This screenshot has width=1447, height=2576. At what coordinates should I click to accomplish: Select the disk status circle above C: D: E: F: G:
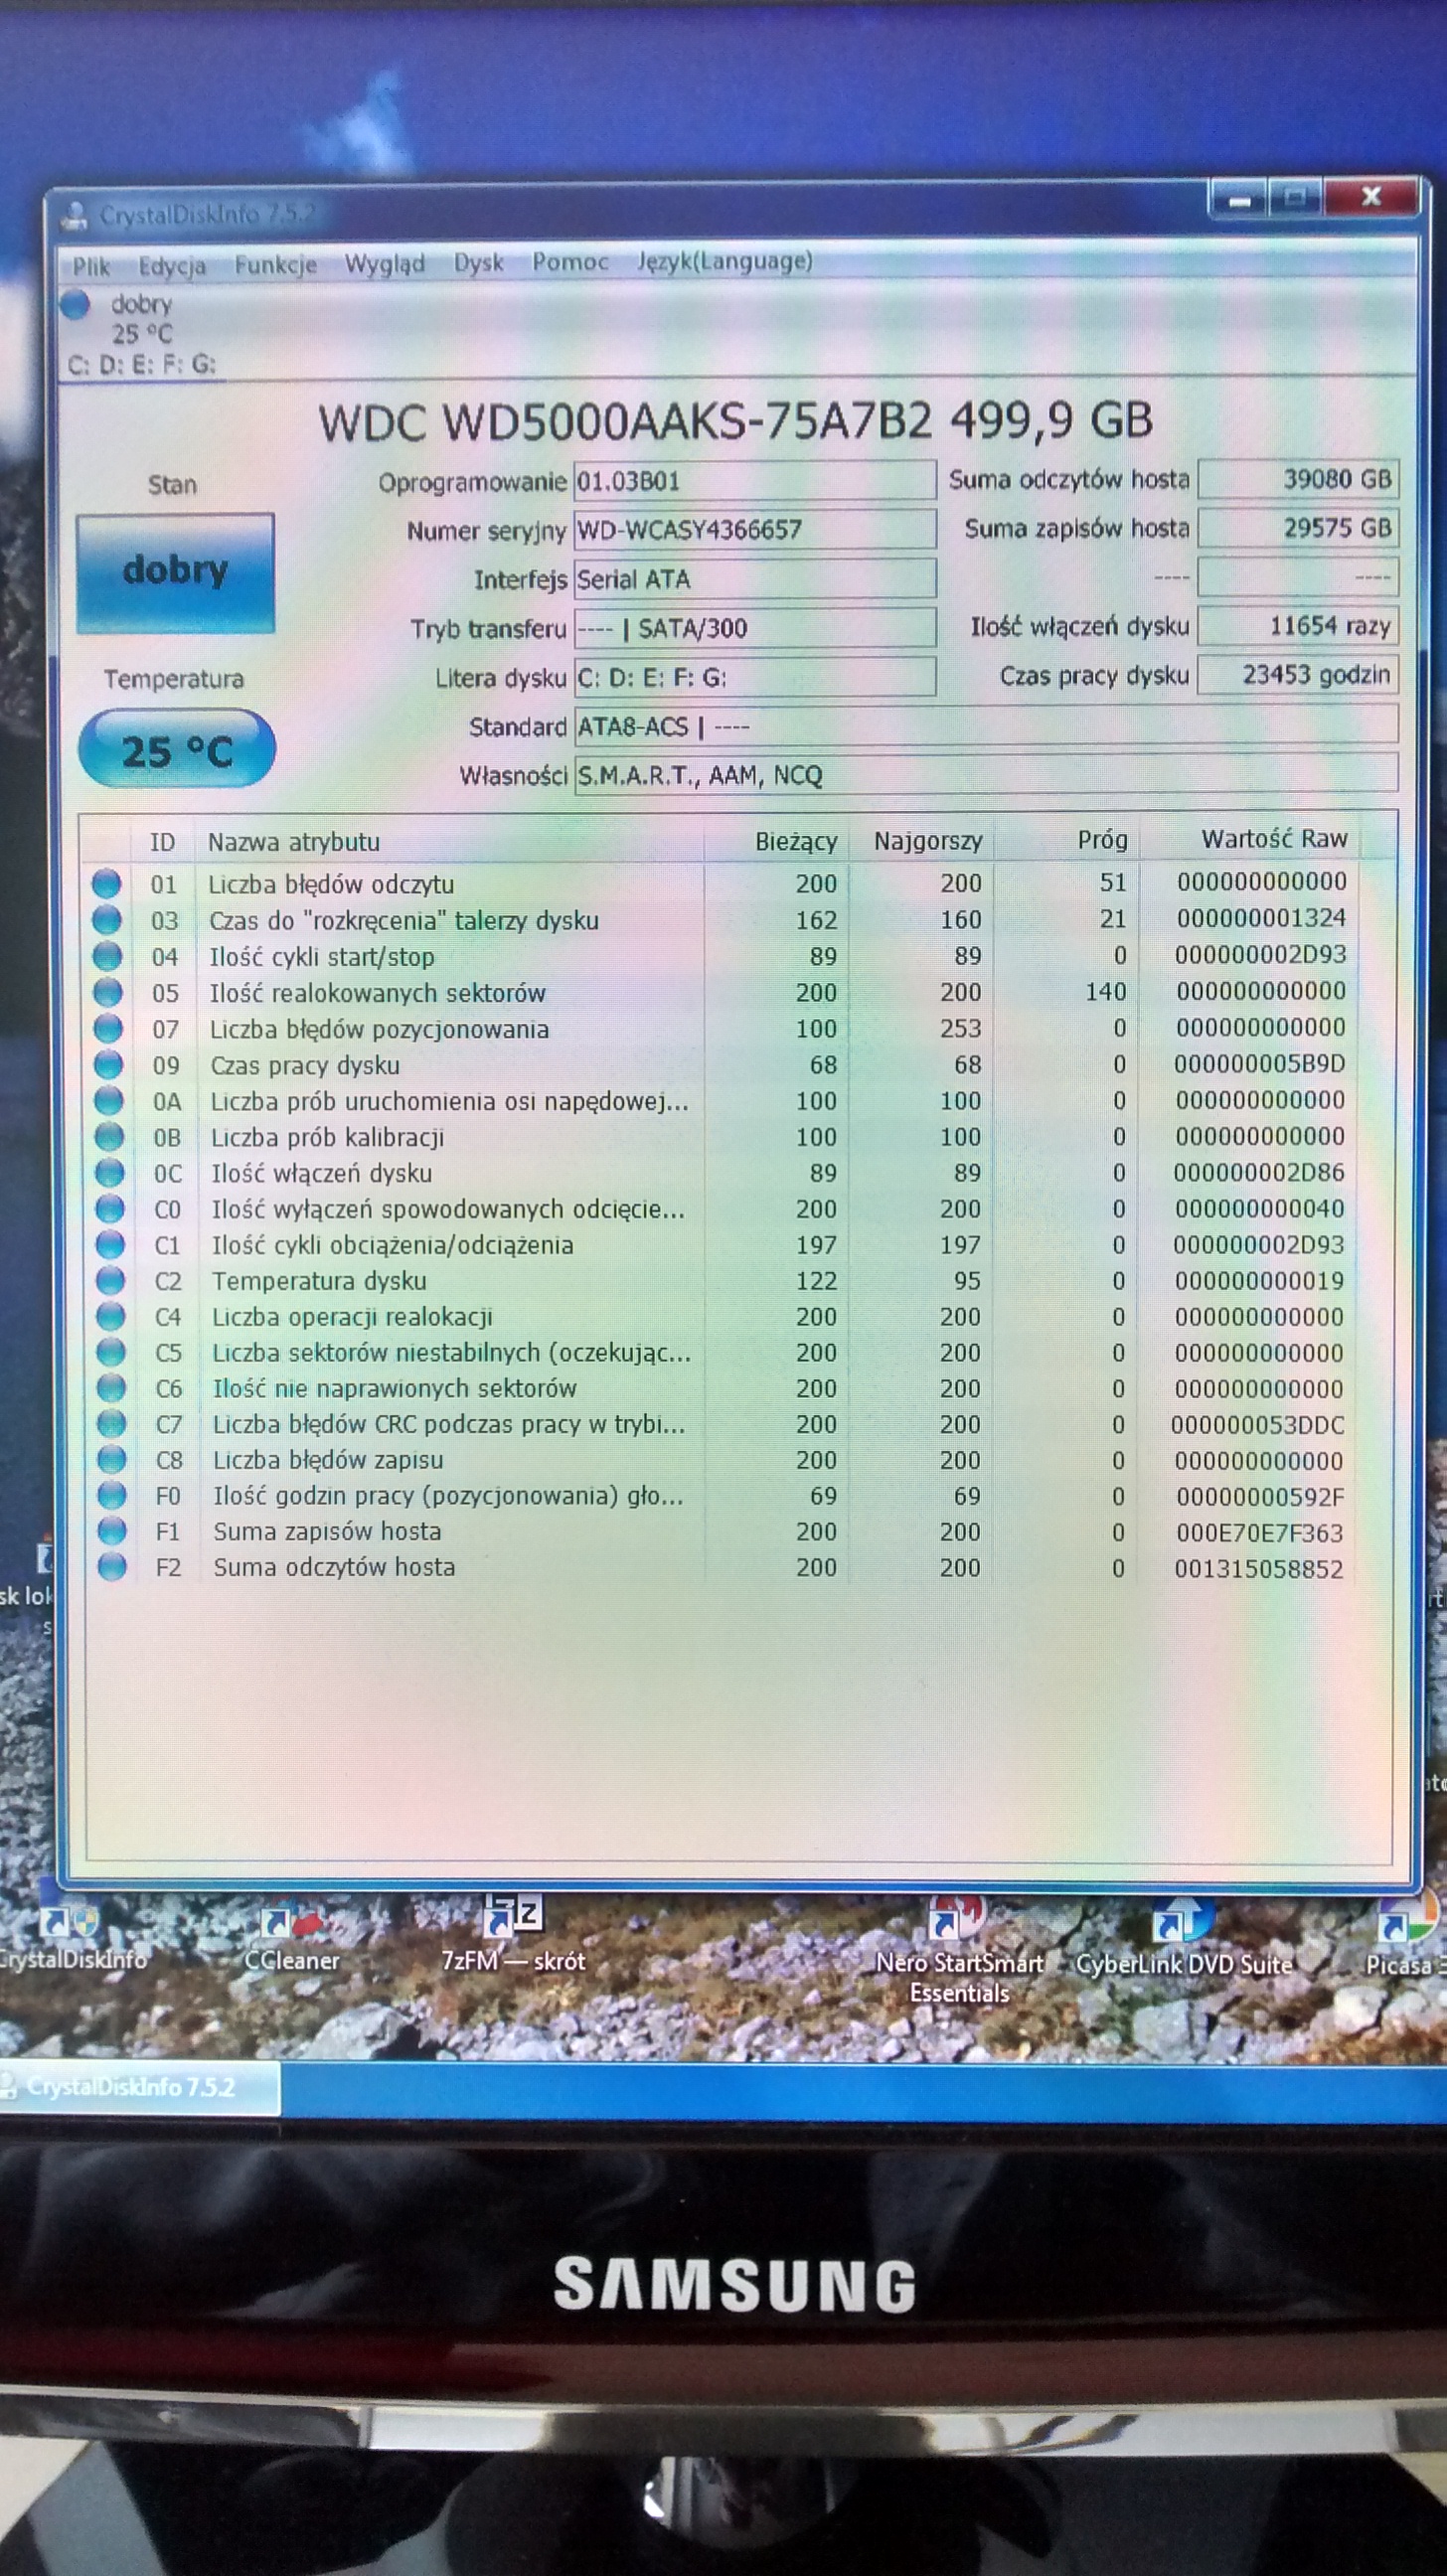[75, 304]
